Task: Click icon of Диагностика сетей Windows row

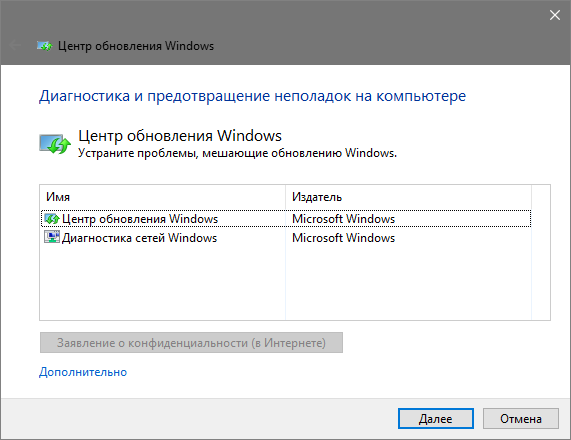Action: coord(52,237)
